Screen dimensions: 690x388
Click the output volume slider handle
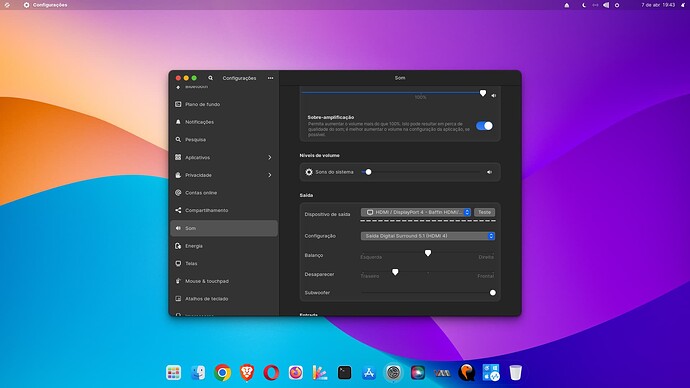point(483,93)
